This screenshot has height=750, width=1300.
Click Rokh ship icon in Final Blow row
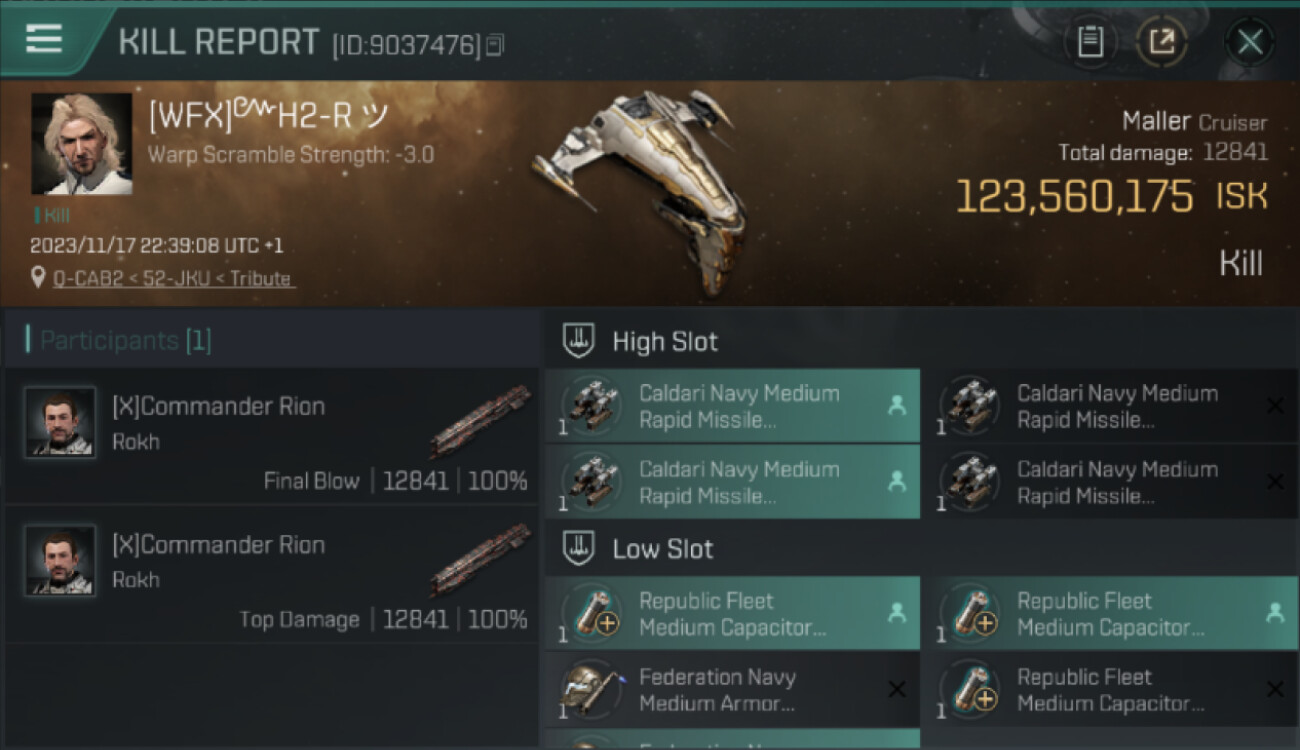(x=480, y=421)
